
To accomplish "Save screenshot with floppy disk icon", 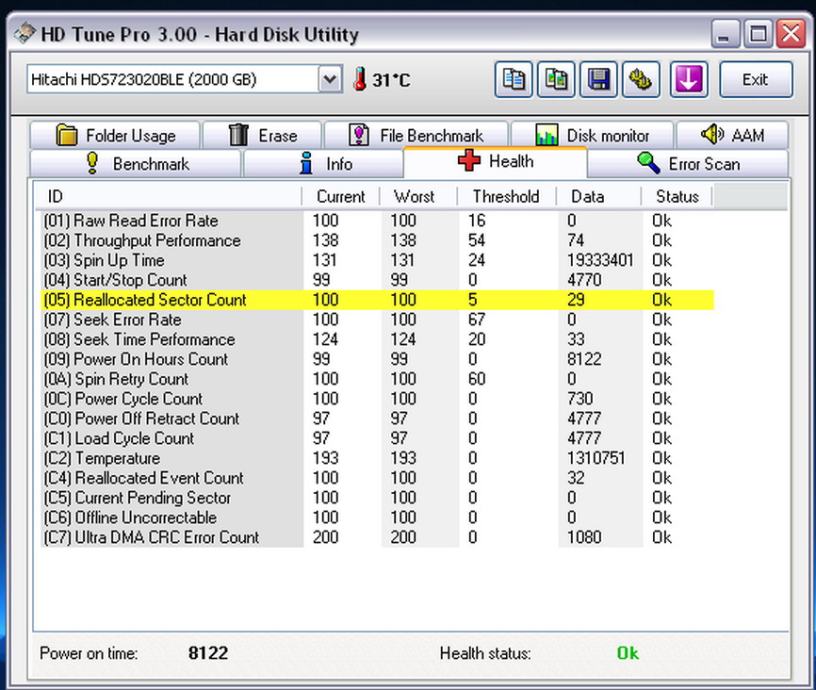I will coord(598,80).
